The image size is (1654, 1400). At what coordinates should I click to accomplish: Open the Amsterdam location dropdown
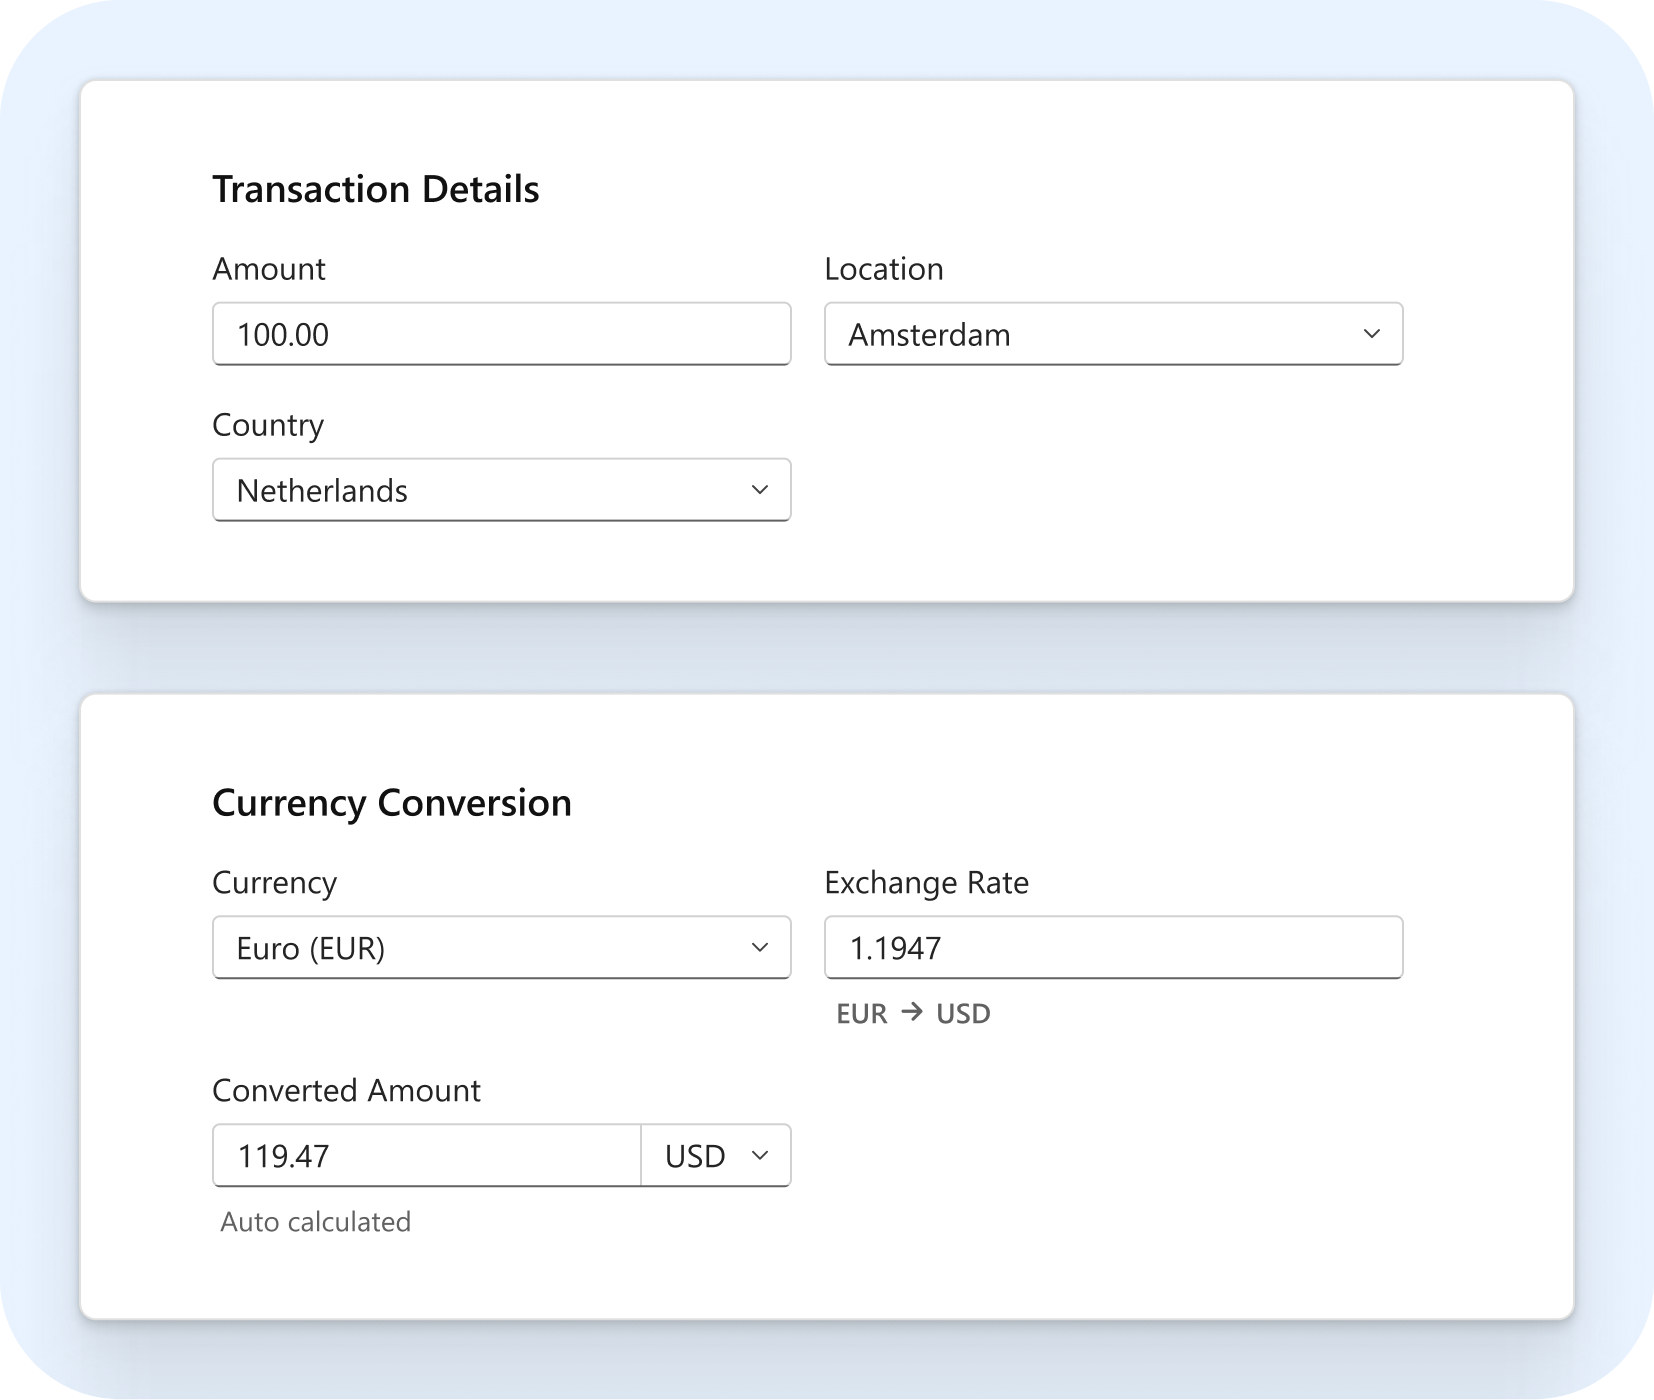click(1113, 334)
